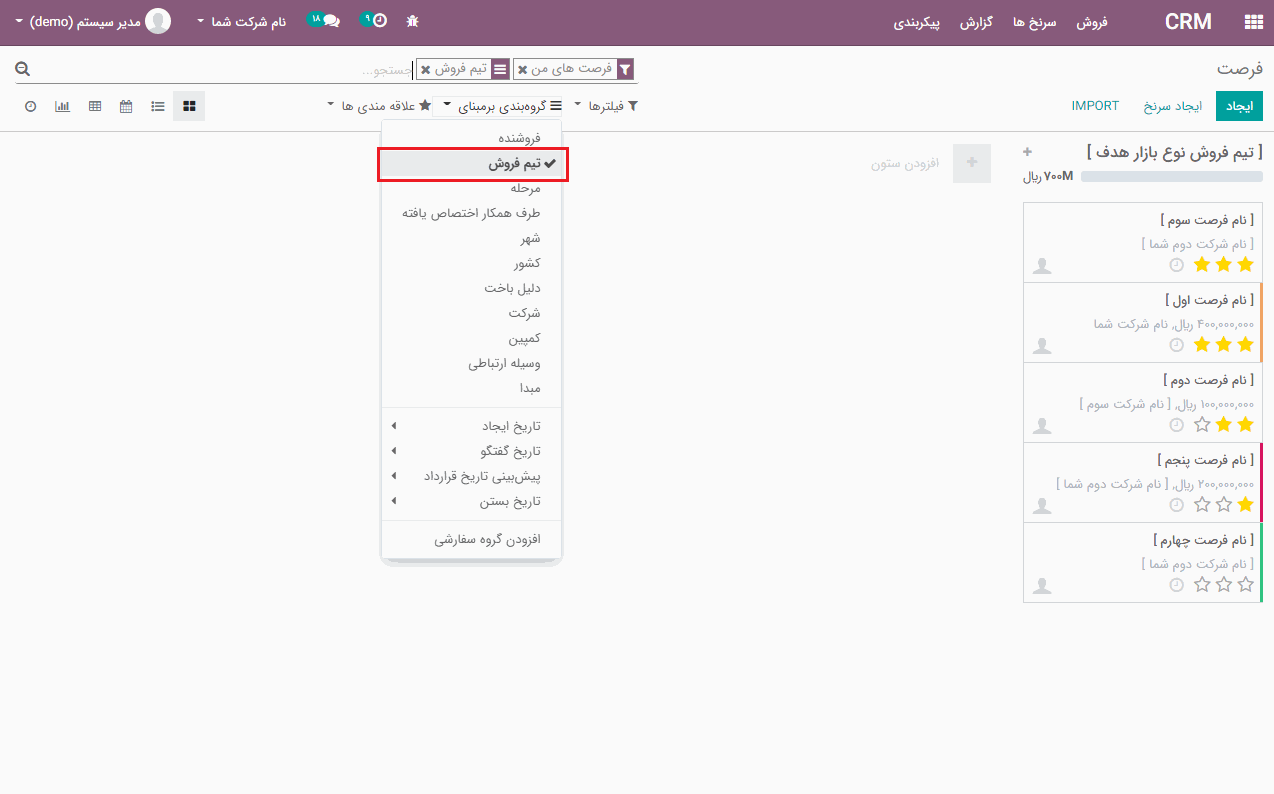Set priority star on نام فرصت چهارم

click(1245, 584)
